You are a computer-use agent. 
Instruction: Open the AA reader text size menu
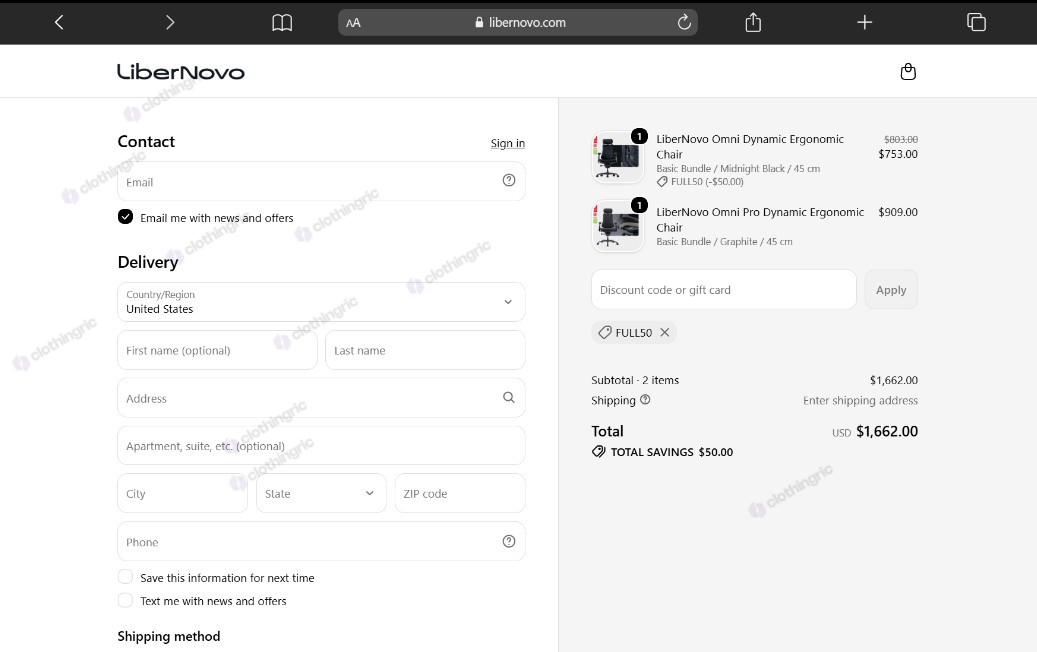353,22
